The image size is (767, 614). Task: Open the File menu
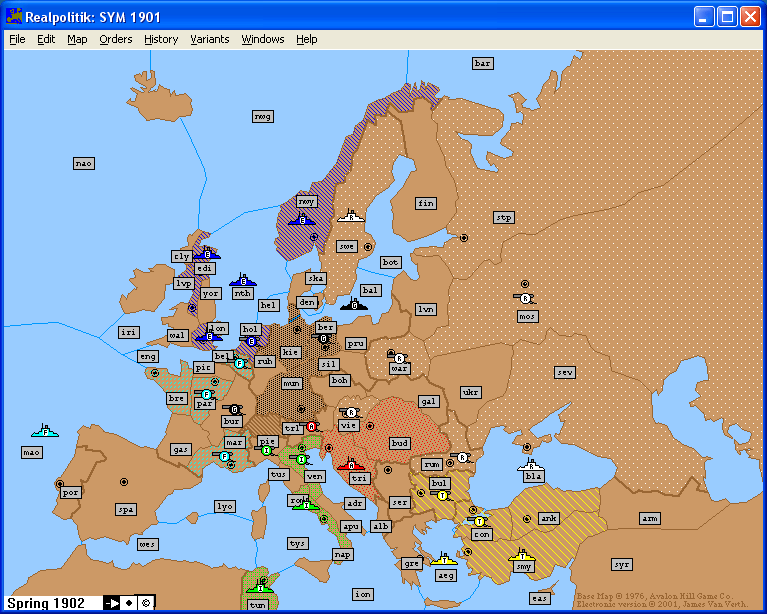tap(17, 39)
